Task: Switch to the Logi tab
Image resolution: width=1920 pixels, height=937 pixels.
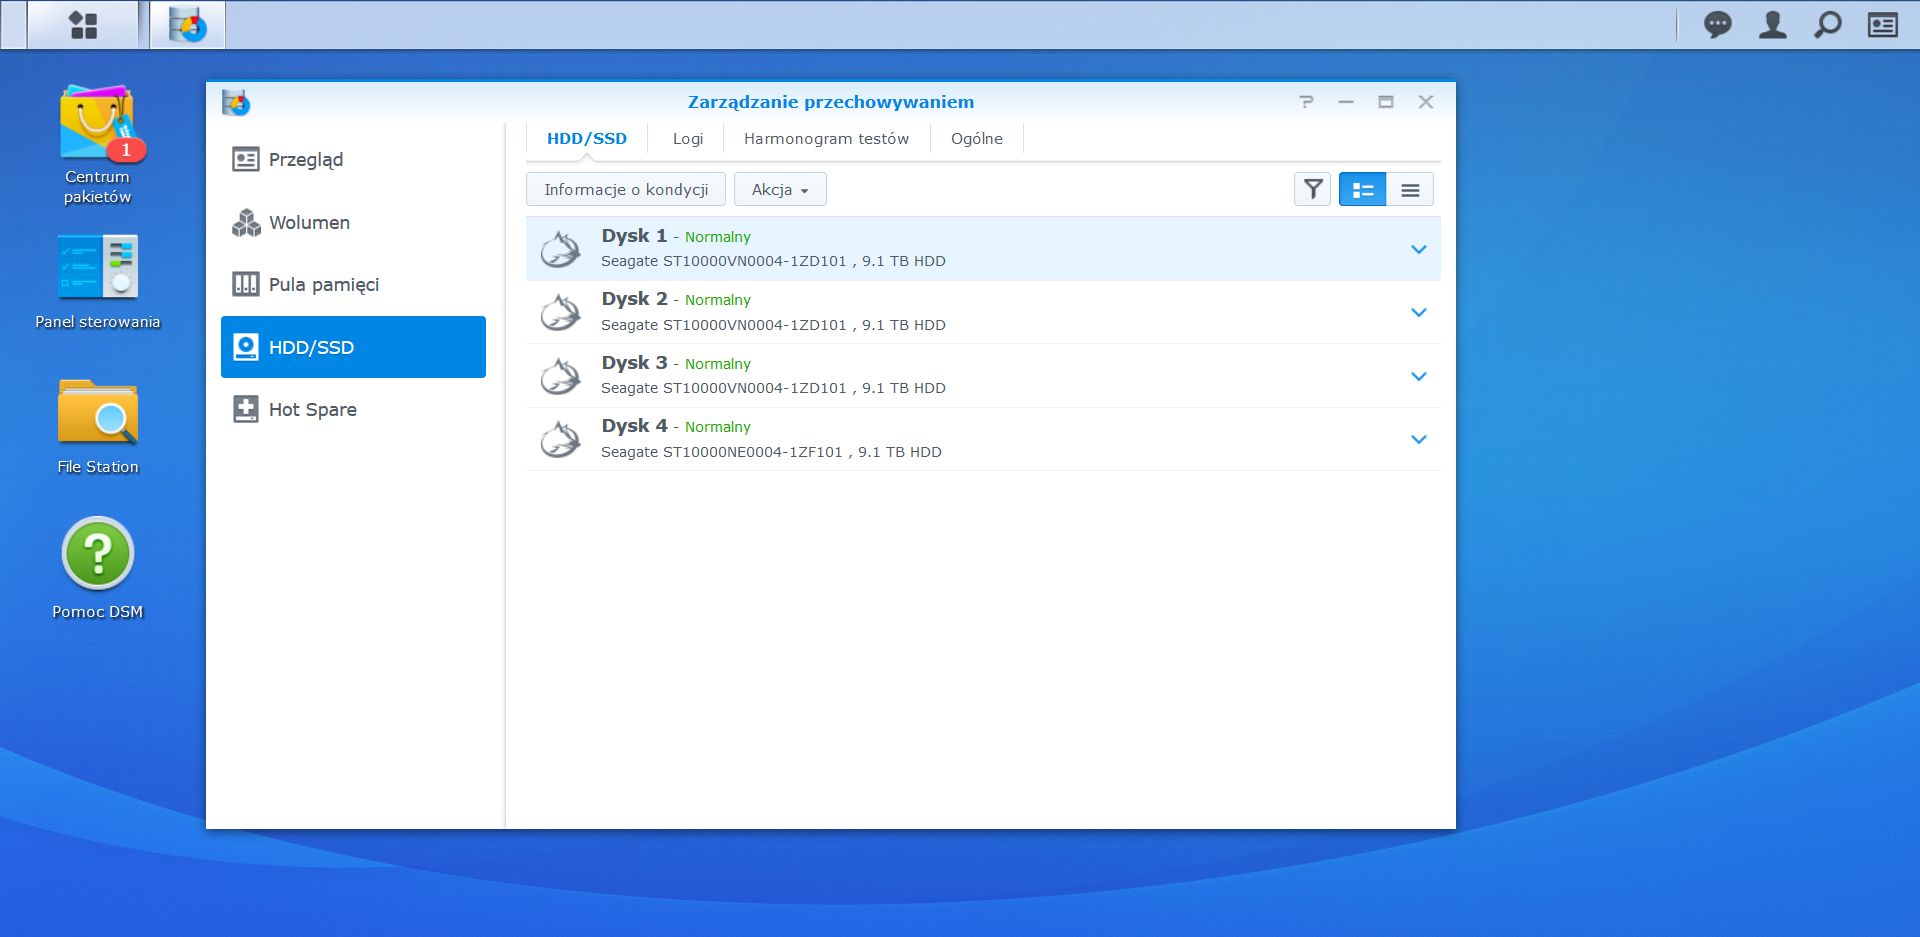Action: [686, 138]
